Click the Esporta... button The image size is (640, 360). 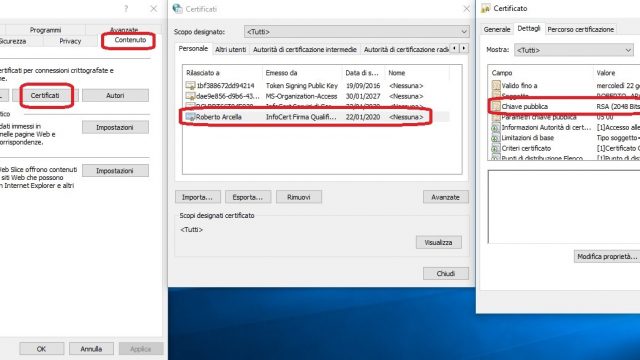click(248, 197)
